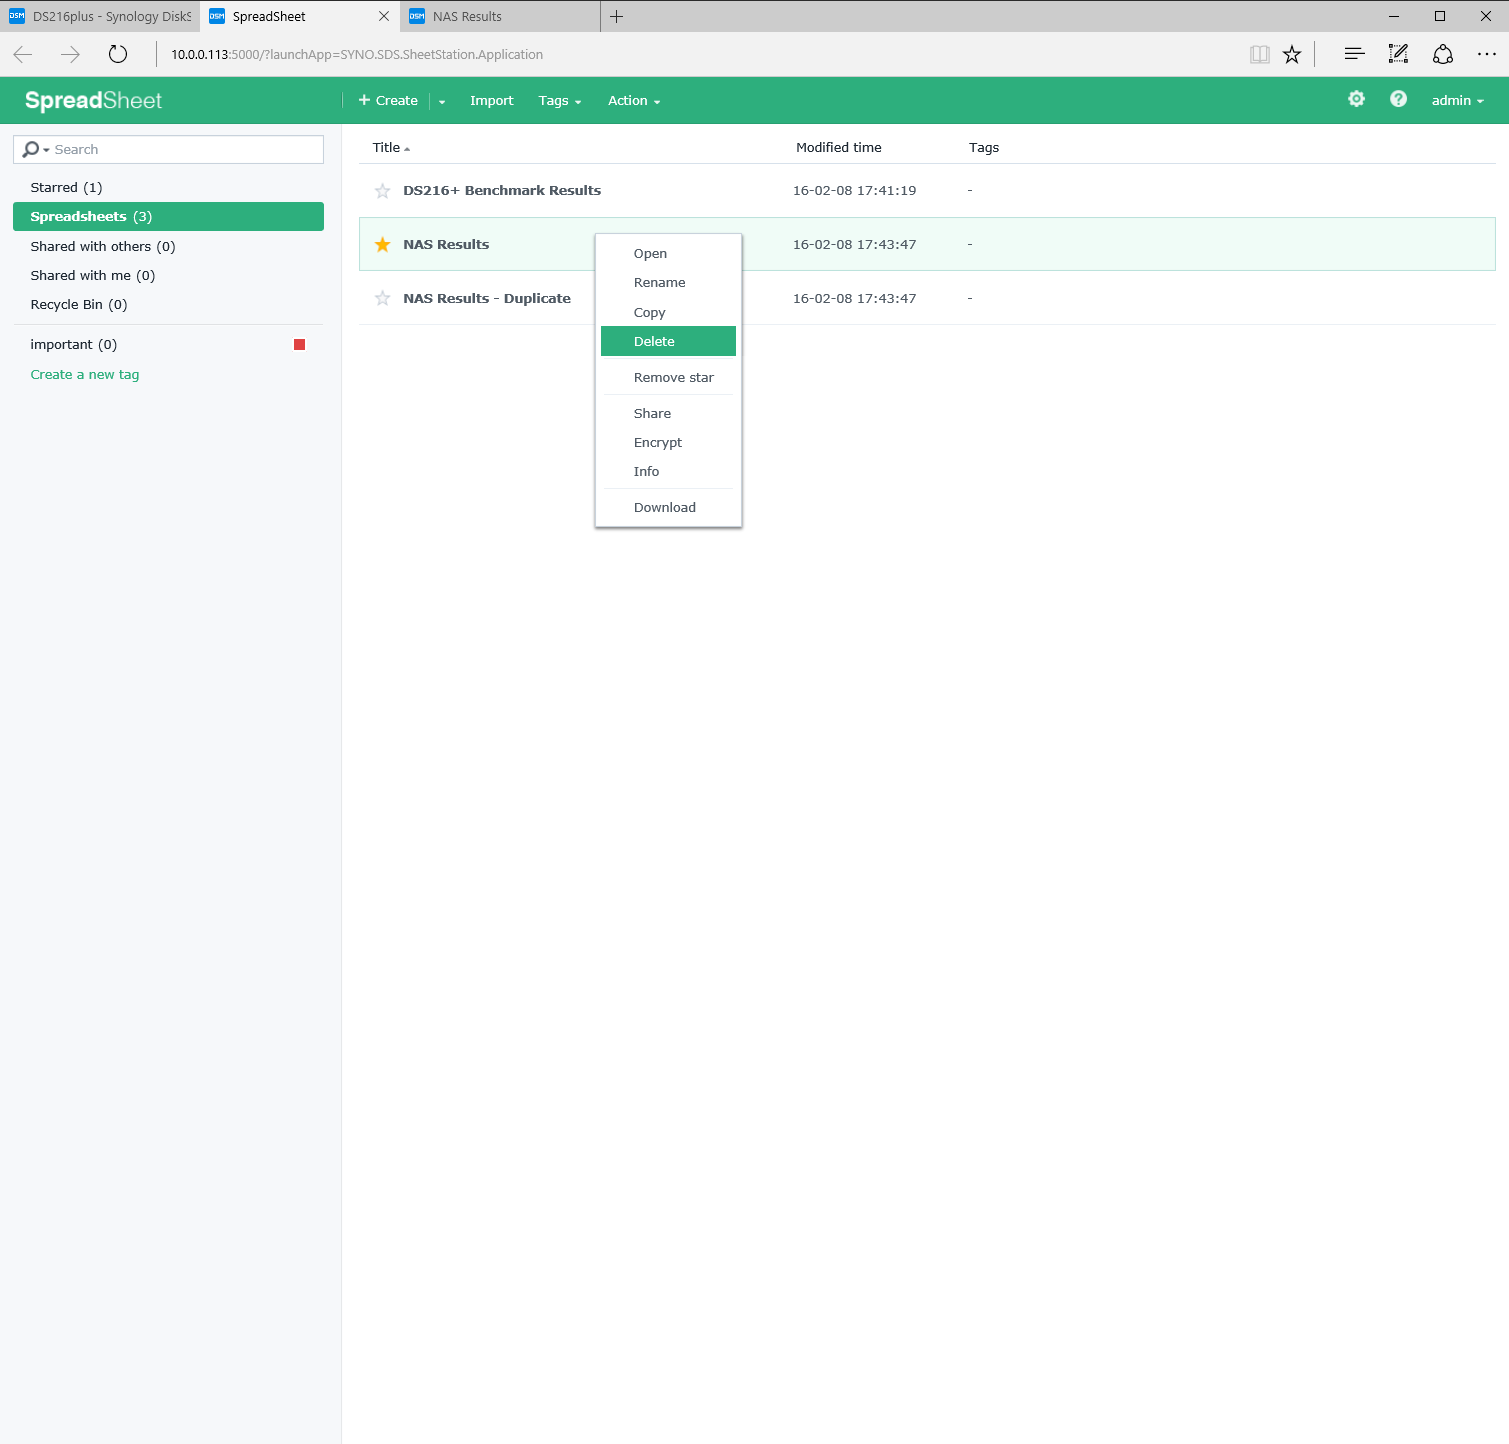Click the red important tag color swatch
The height and width of the screenshot is (1444, 1509).
coord(299,345)
